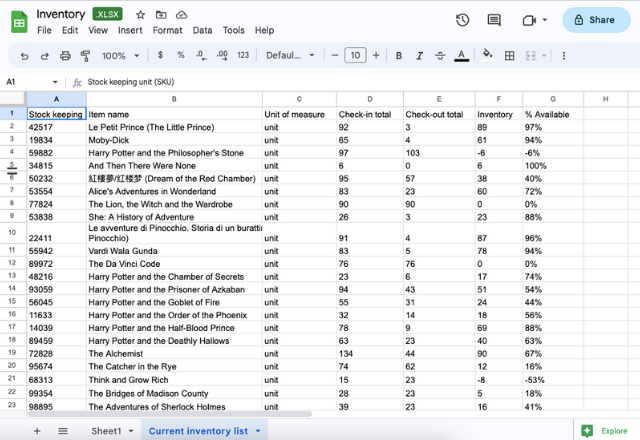Image resolution: width=640 pixels, height=440 pixels.
Task: Decrease decimal places icon
Action: pos(201,56)
